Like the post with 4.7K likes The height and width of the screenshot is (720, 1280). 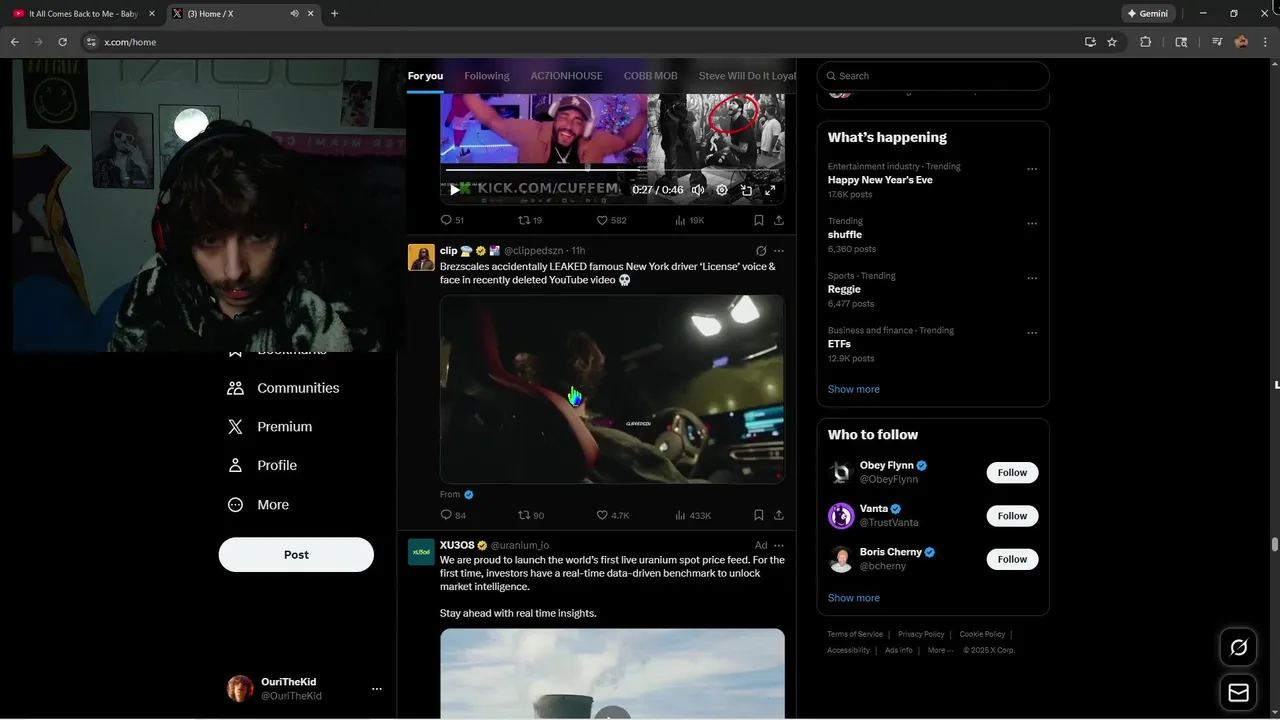613,515
